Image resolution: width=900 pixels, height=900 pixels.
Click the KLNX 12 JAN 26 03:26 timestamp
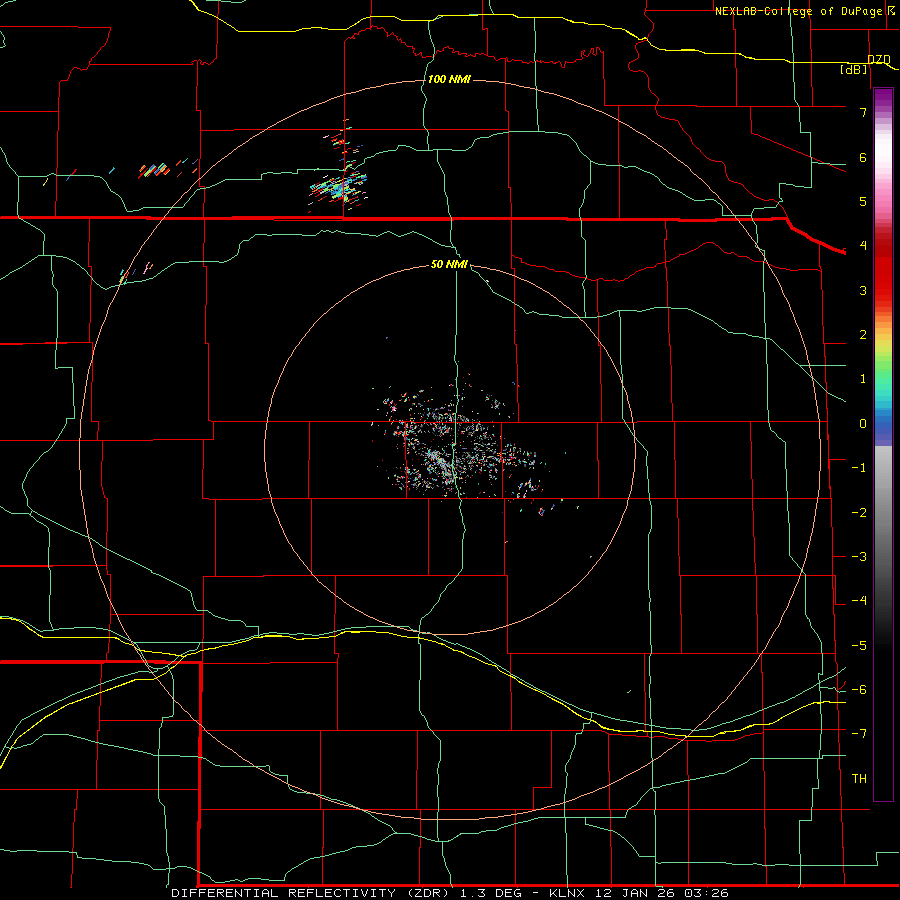tap(638, 893)
